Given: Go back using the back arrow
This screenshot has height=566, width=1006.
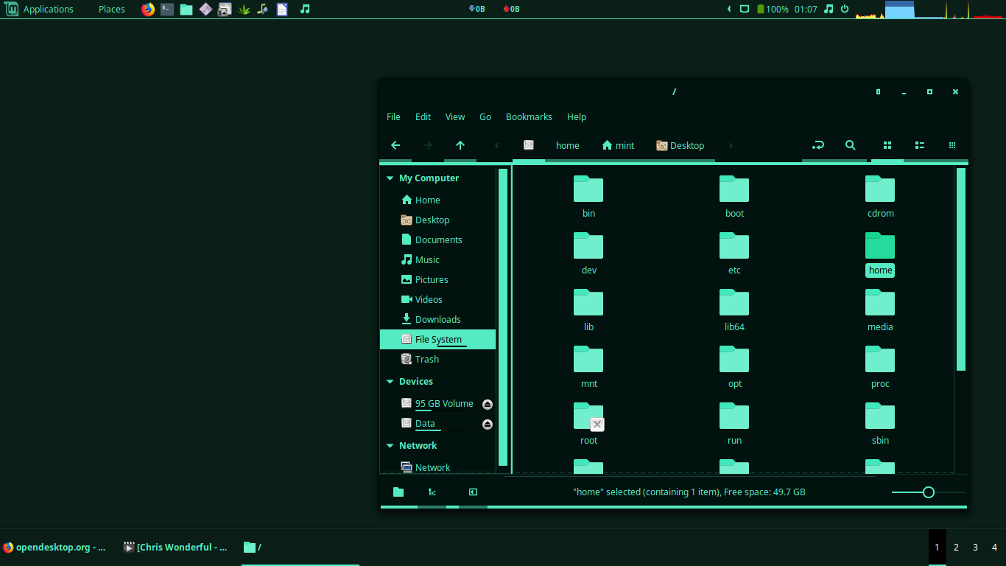Looking at the screenshot, I should pos(395,146).
